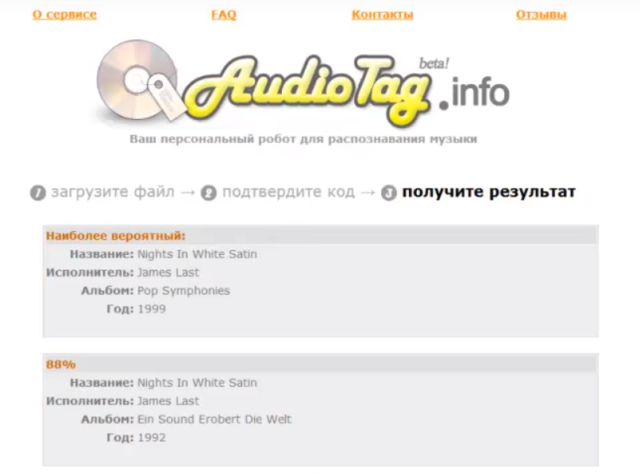Click the 88% match result header
Image resolution: width=640 pixels, height=474 pixels.
(x=61, y=364)
